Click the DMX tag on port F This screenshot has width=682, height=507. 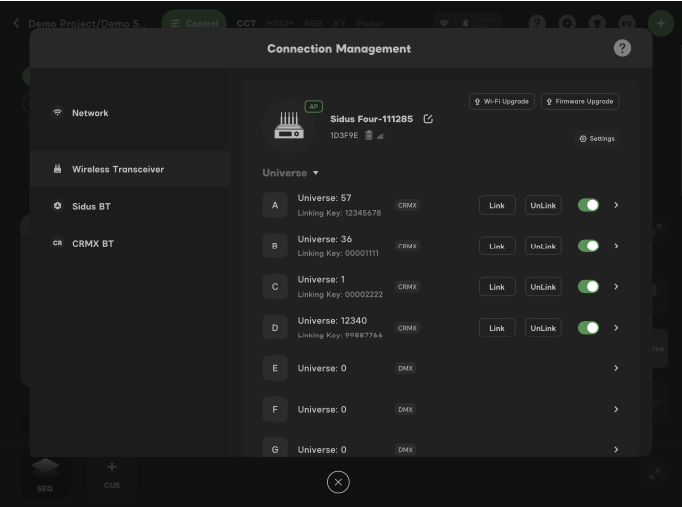[405, 409]
